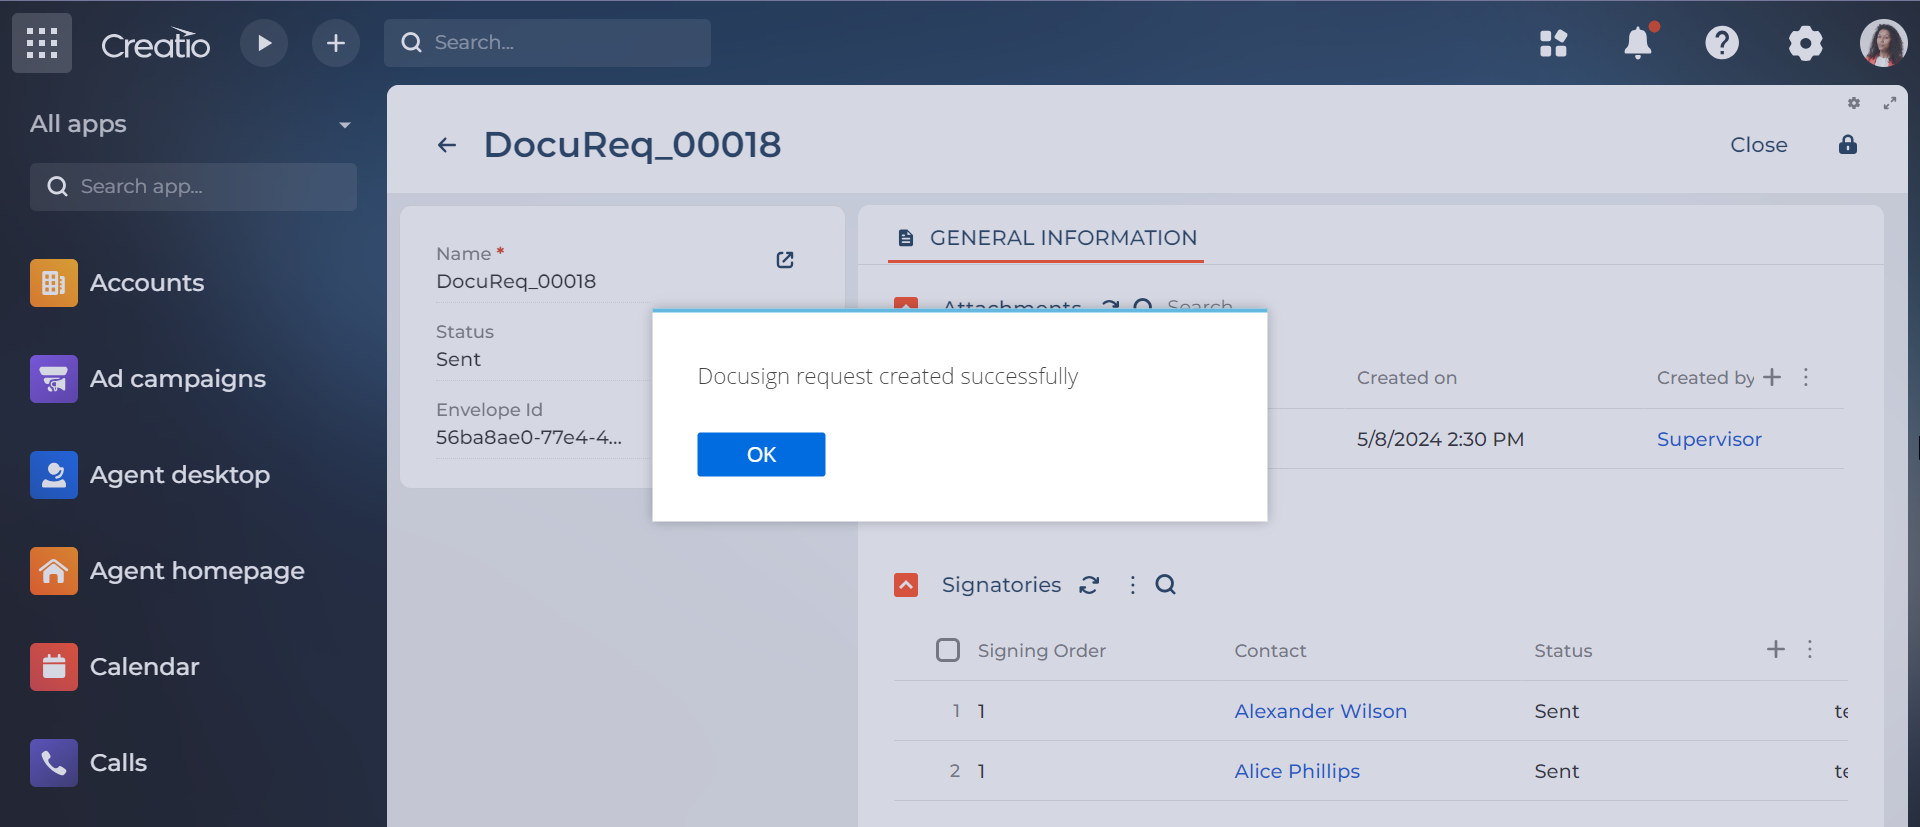Add a new attachment with plus icon
1920x827 pixels.
pyautogui.click(x=1772, y=377)
